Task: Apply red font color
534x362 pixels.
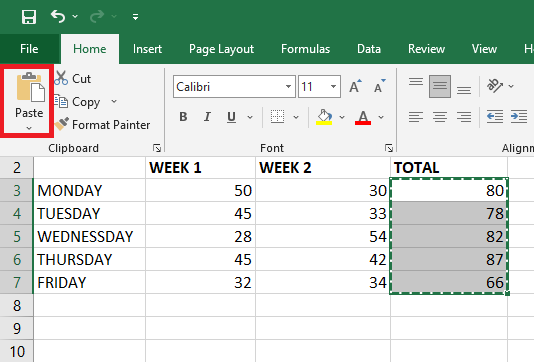Action: (363, 117)
